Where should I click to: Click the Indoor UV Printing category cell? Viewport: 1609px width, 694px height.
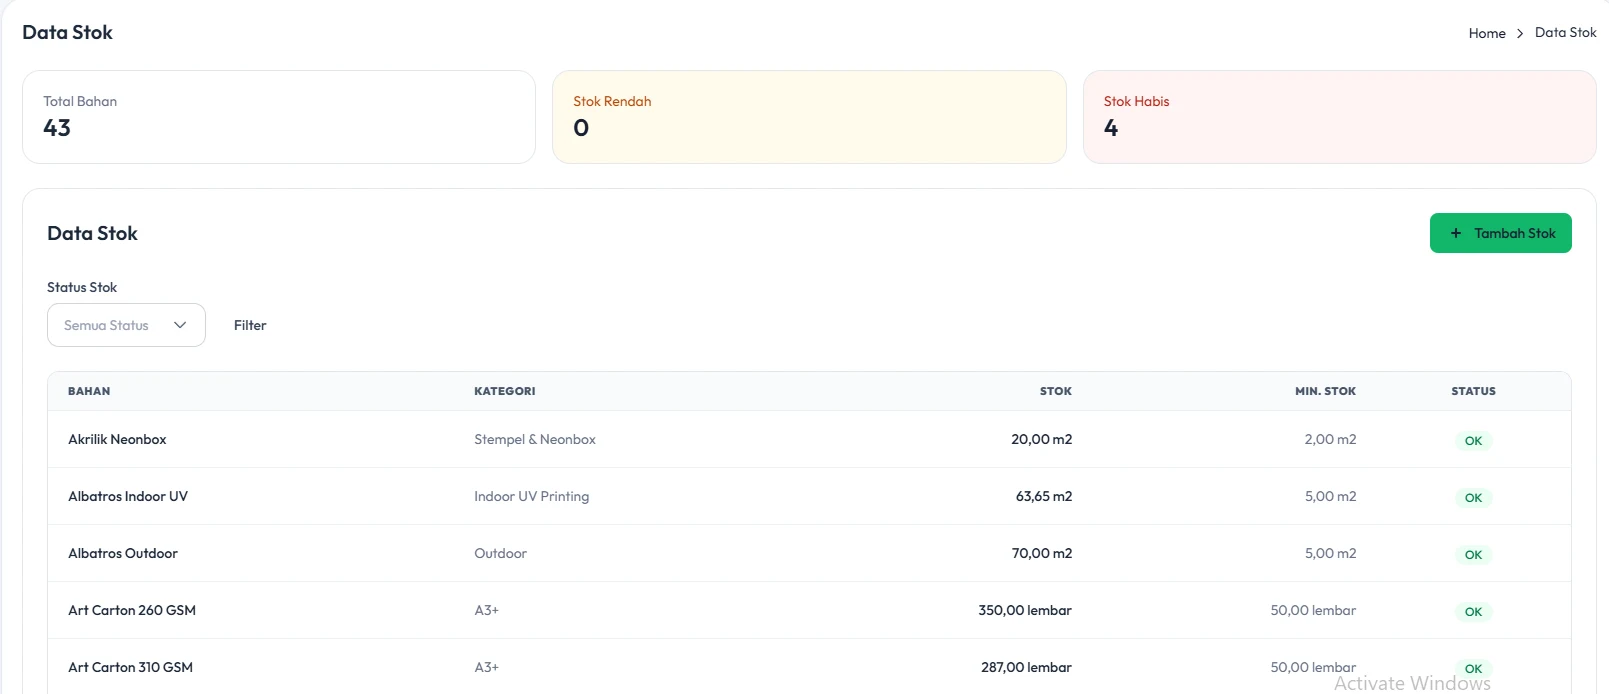pyautogui.click(x=531, y=496)
